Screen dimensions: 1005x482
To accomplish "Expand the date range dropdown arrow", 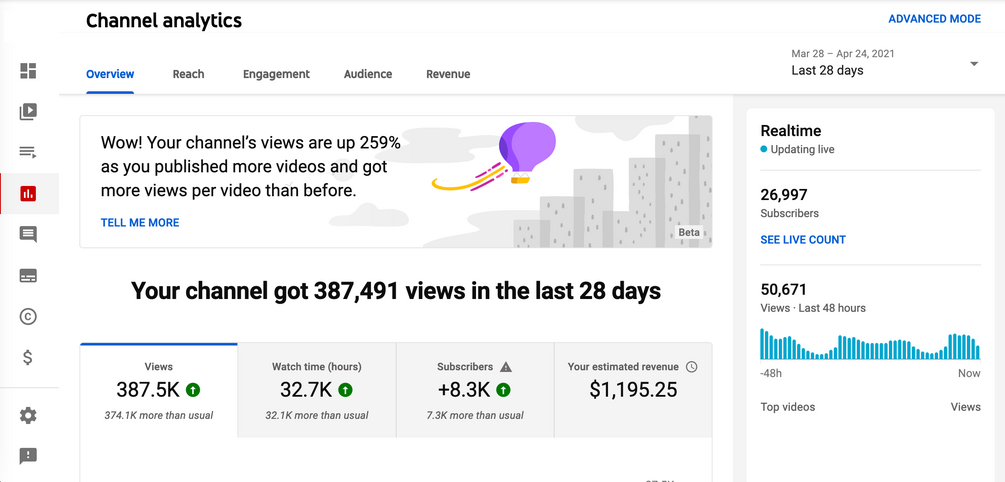I will [x=974, y=63].
